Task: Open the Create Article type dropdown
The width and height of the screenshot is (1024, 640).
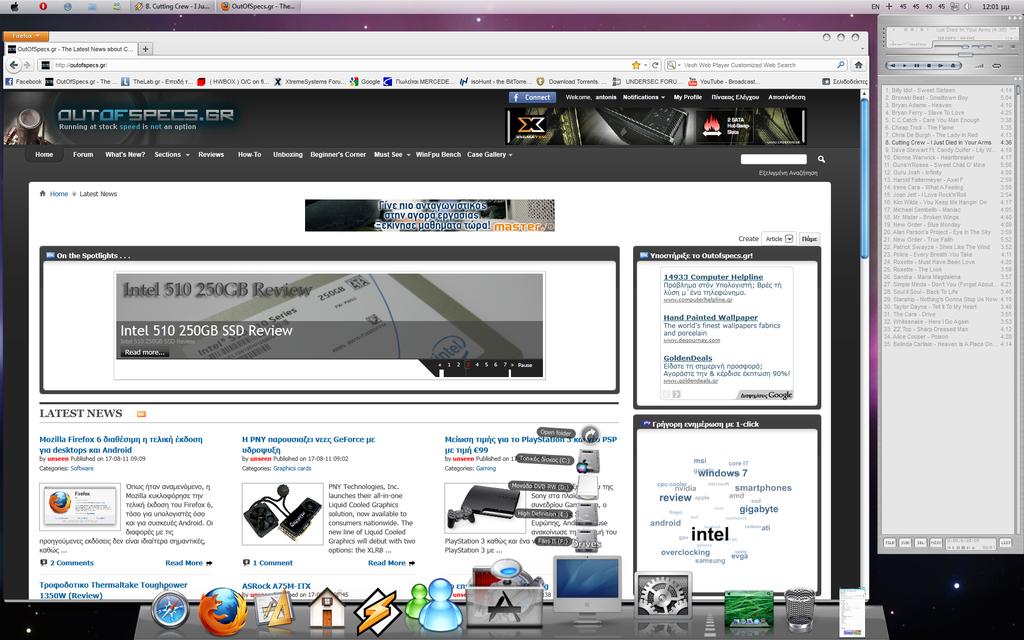Action: pyautogui.click(x=779, y=239)
